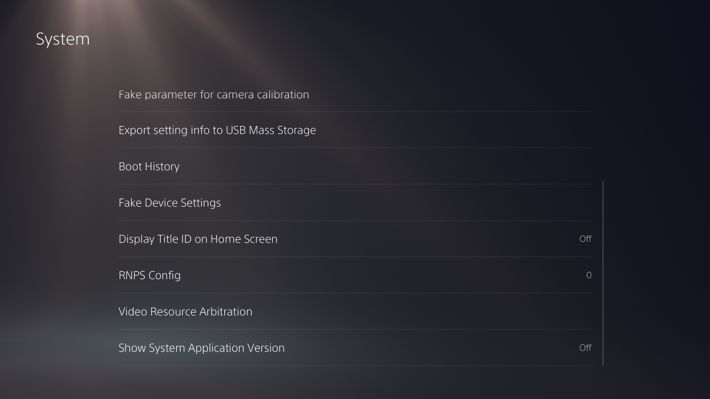Click the 0 value of RNPS Config
The image size is (710, 399).
(x=589, y=275)
